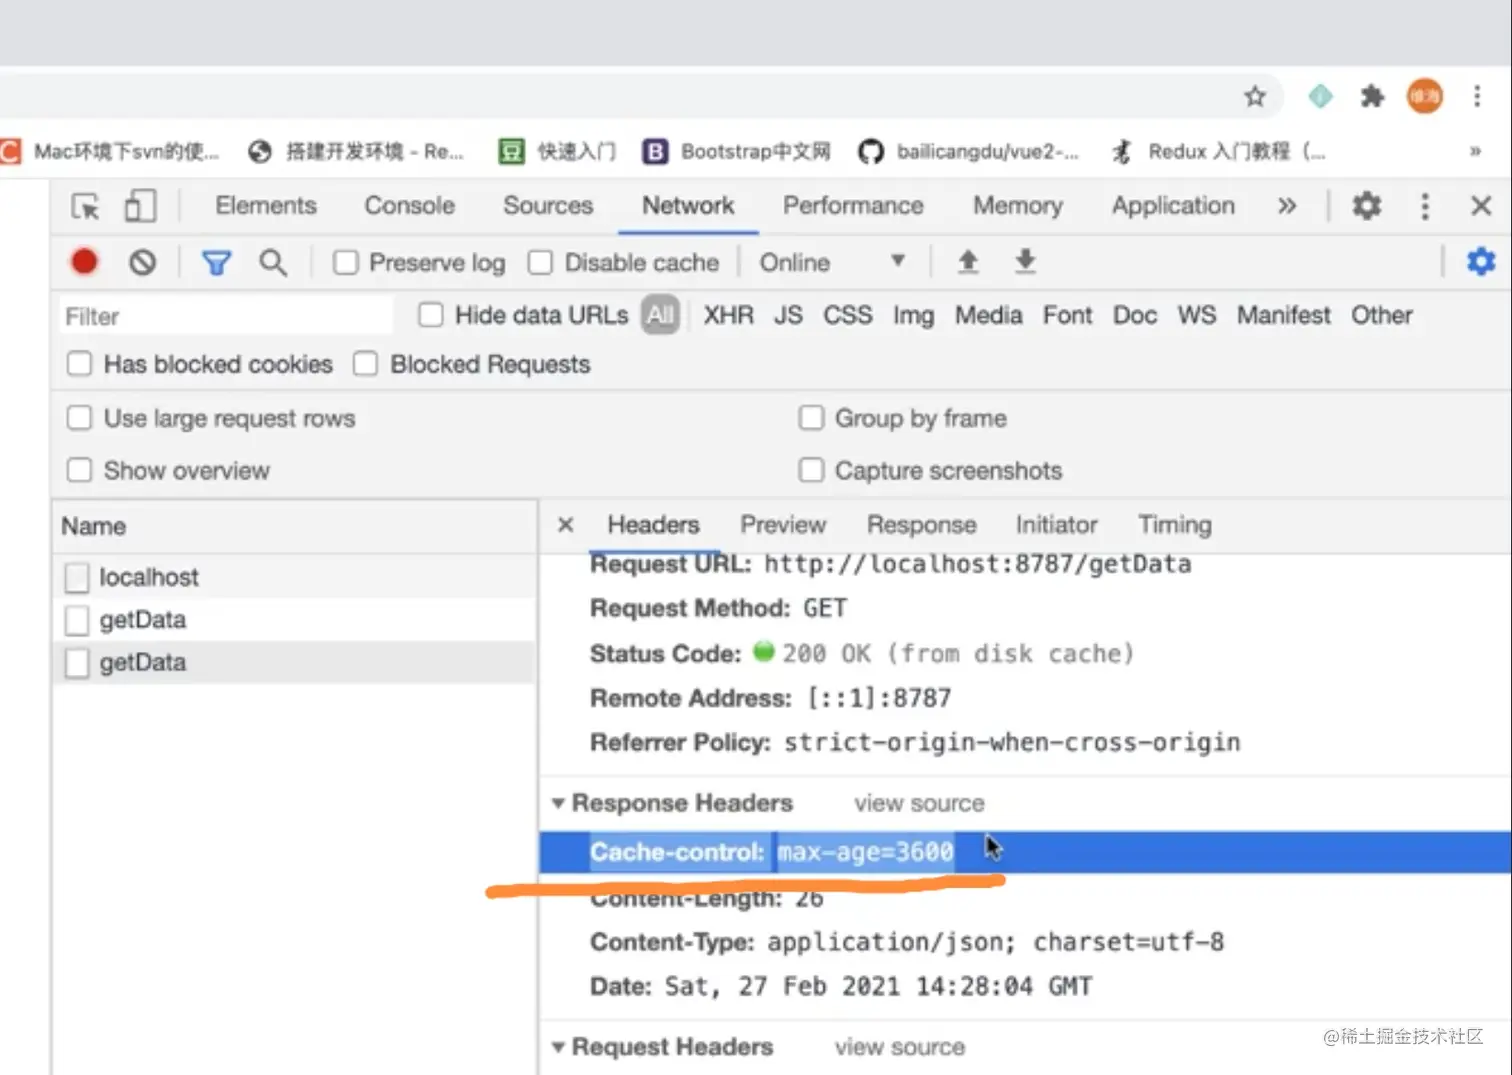Open the bailicangdu/vue2 GitHub bookmark
Image resolution: width=1512 pixels, height=1075 pixels.
click(969, 151)
